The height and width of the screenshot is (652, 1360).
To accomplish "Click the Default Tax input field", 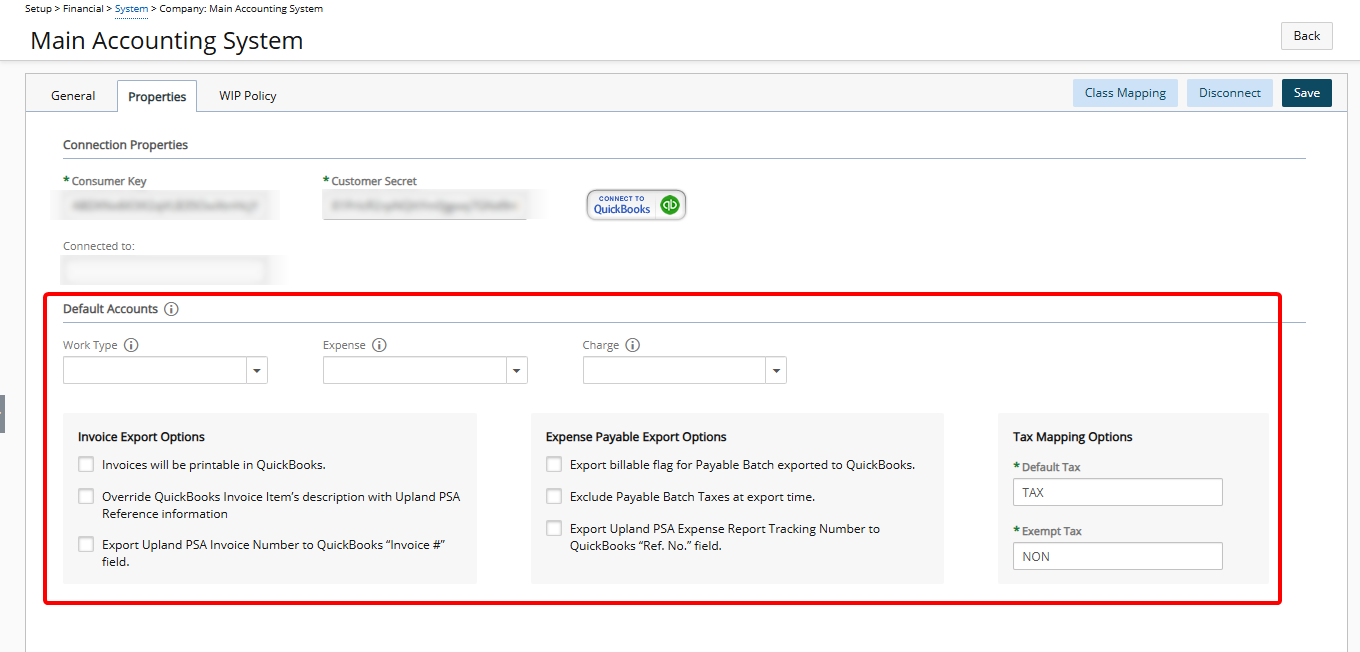I will click(1118, 492).
